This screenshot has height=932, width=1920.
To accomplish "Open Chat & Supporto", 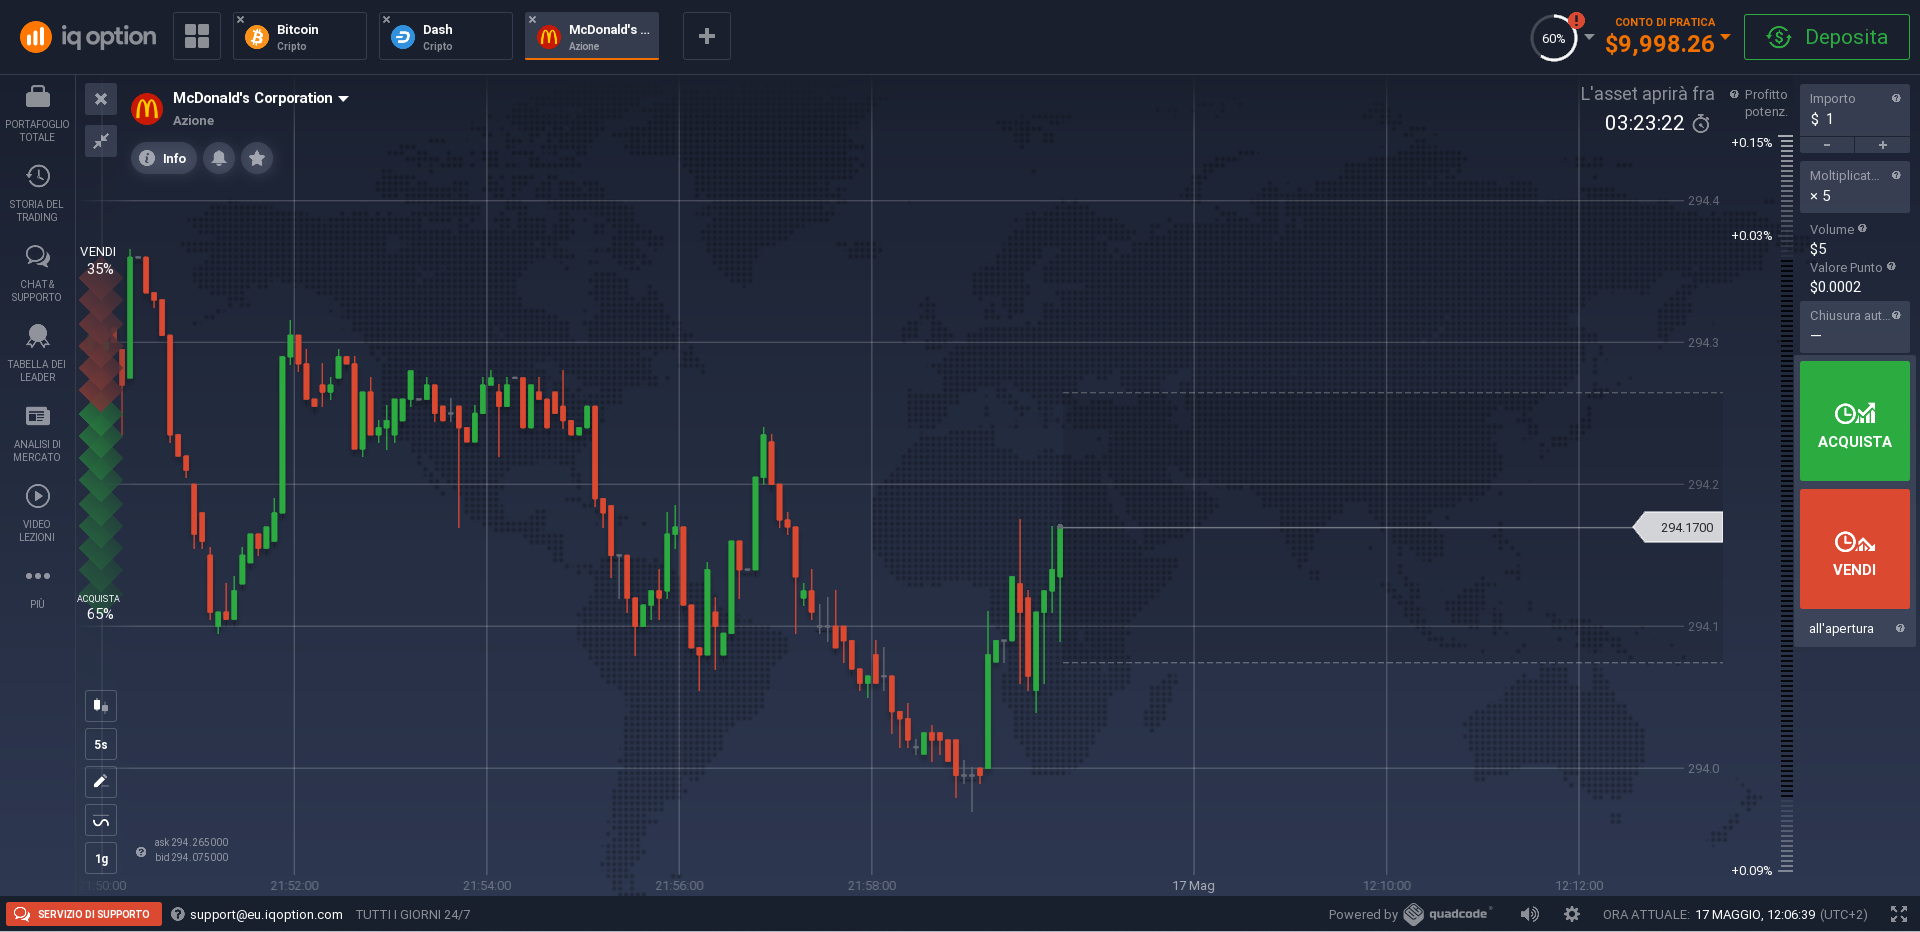I will pyautogui.click(x=37, y=273).
